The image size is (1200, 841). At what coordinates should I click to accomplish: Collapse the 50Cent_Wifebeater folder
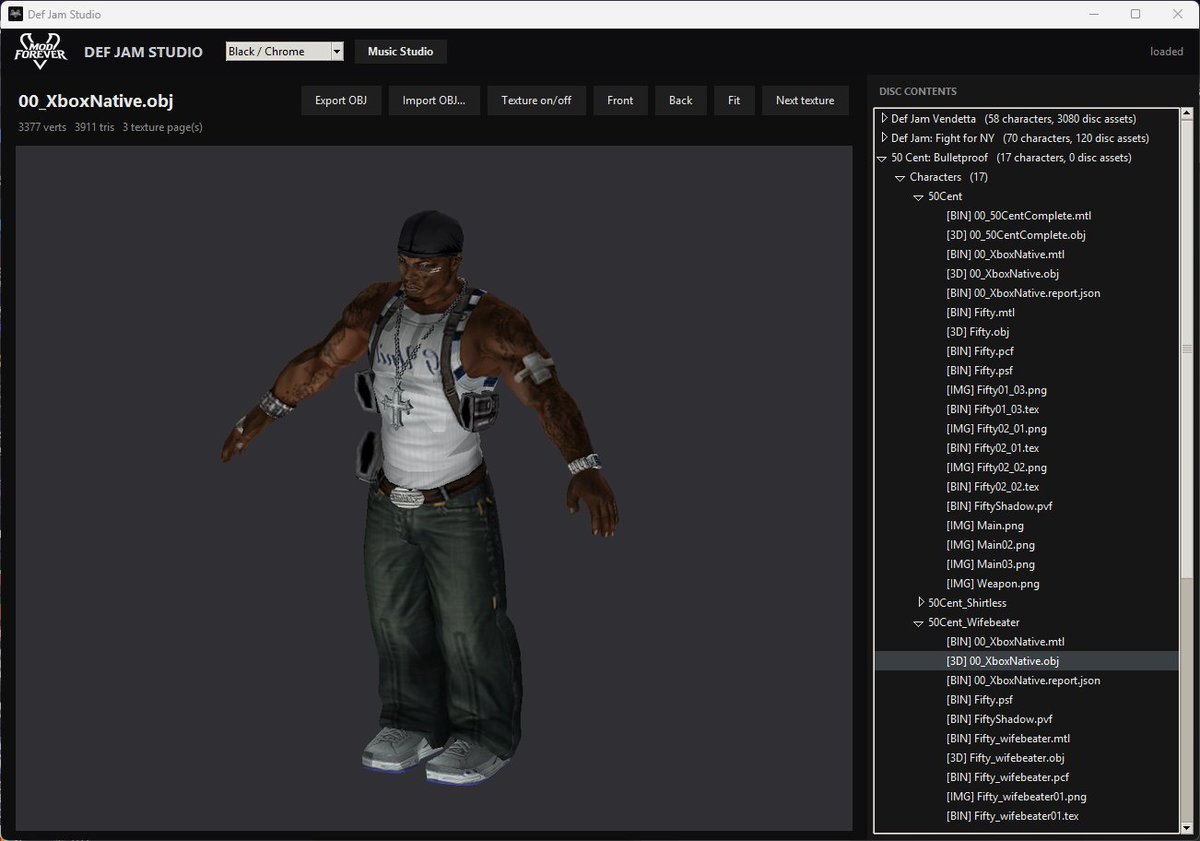coord(919,623)
